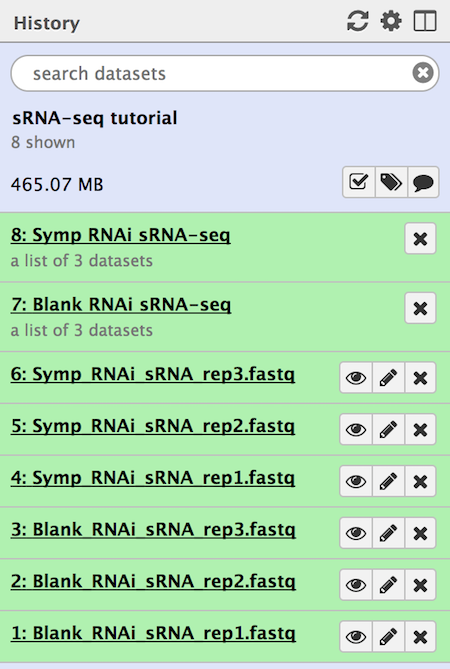450x669 pixels.
Task: Edit history annotation comment
Action: [x=423, y=182]
